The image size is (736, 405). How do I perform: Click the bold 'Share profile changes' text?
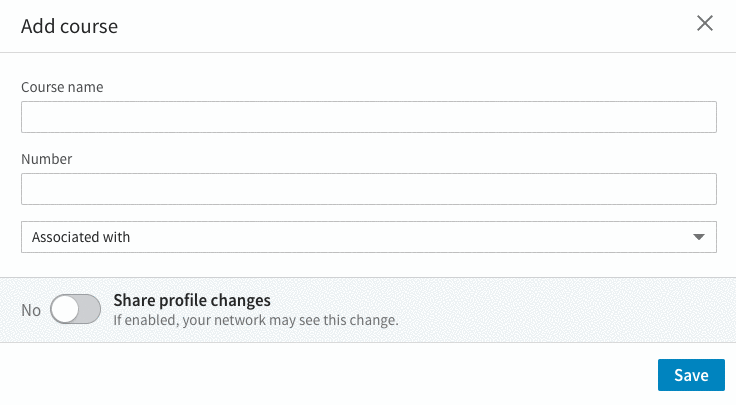click(192, 300)
